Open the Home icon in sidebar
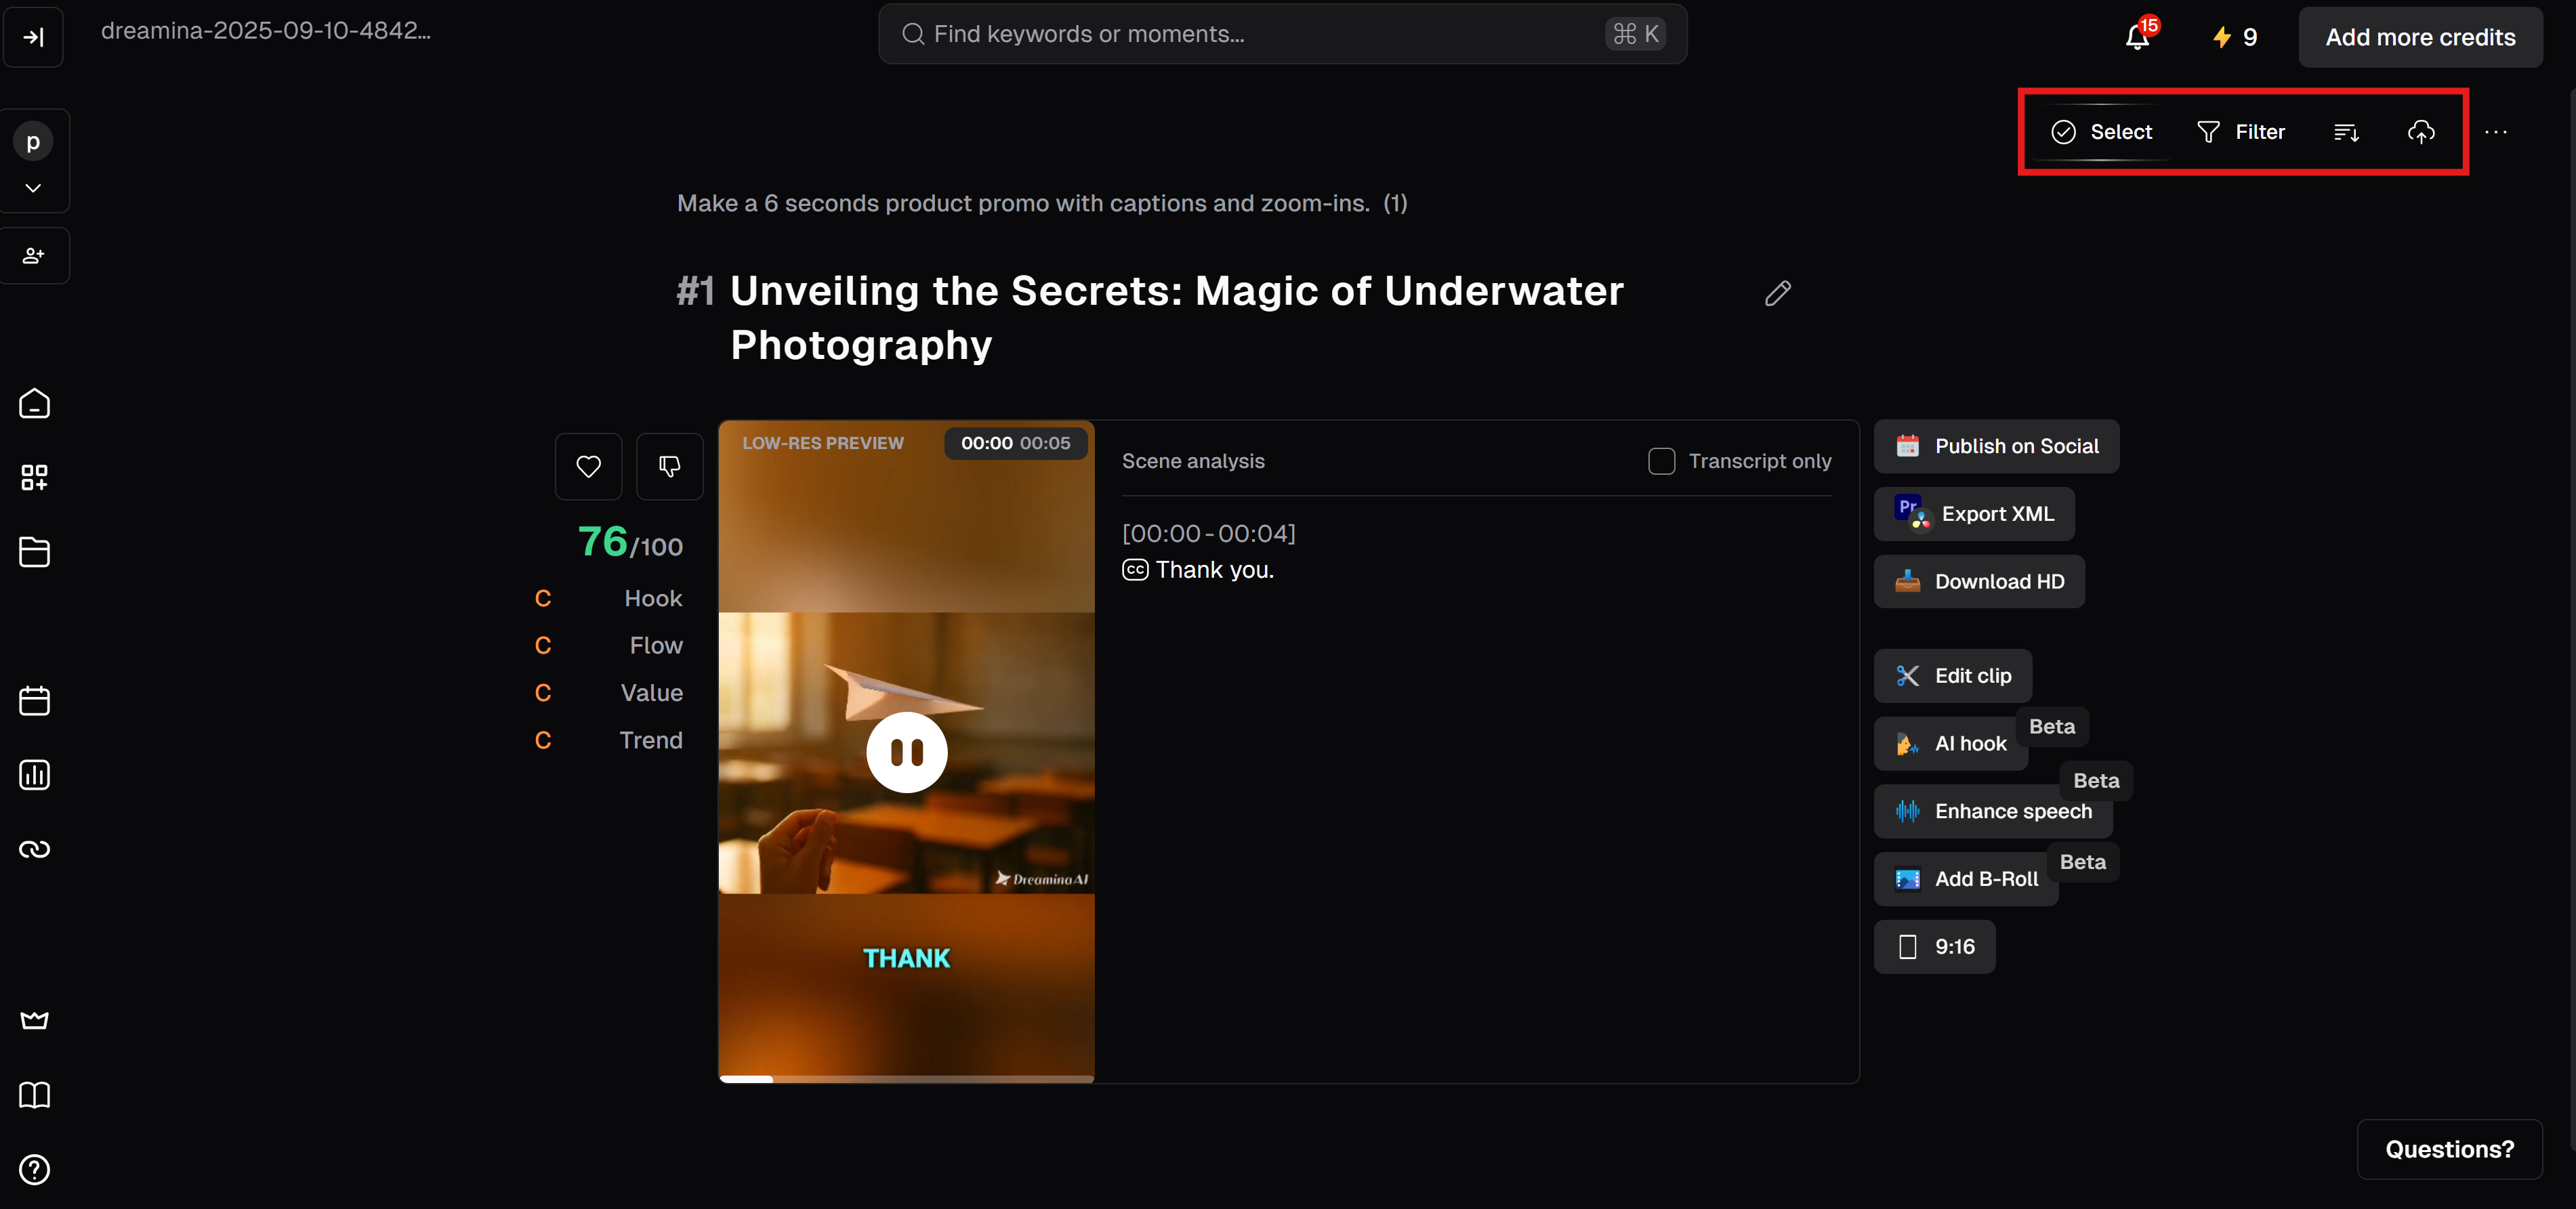Screen dimensions: 2576x1209 [34, 404]
